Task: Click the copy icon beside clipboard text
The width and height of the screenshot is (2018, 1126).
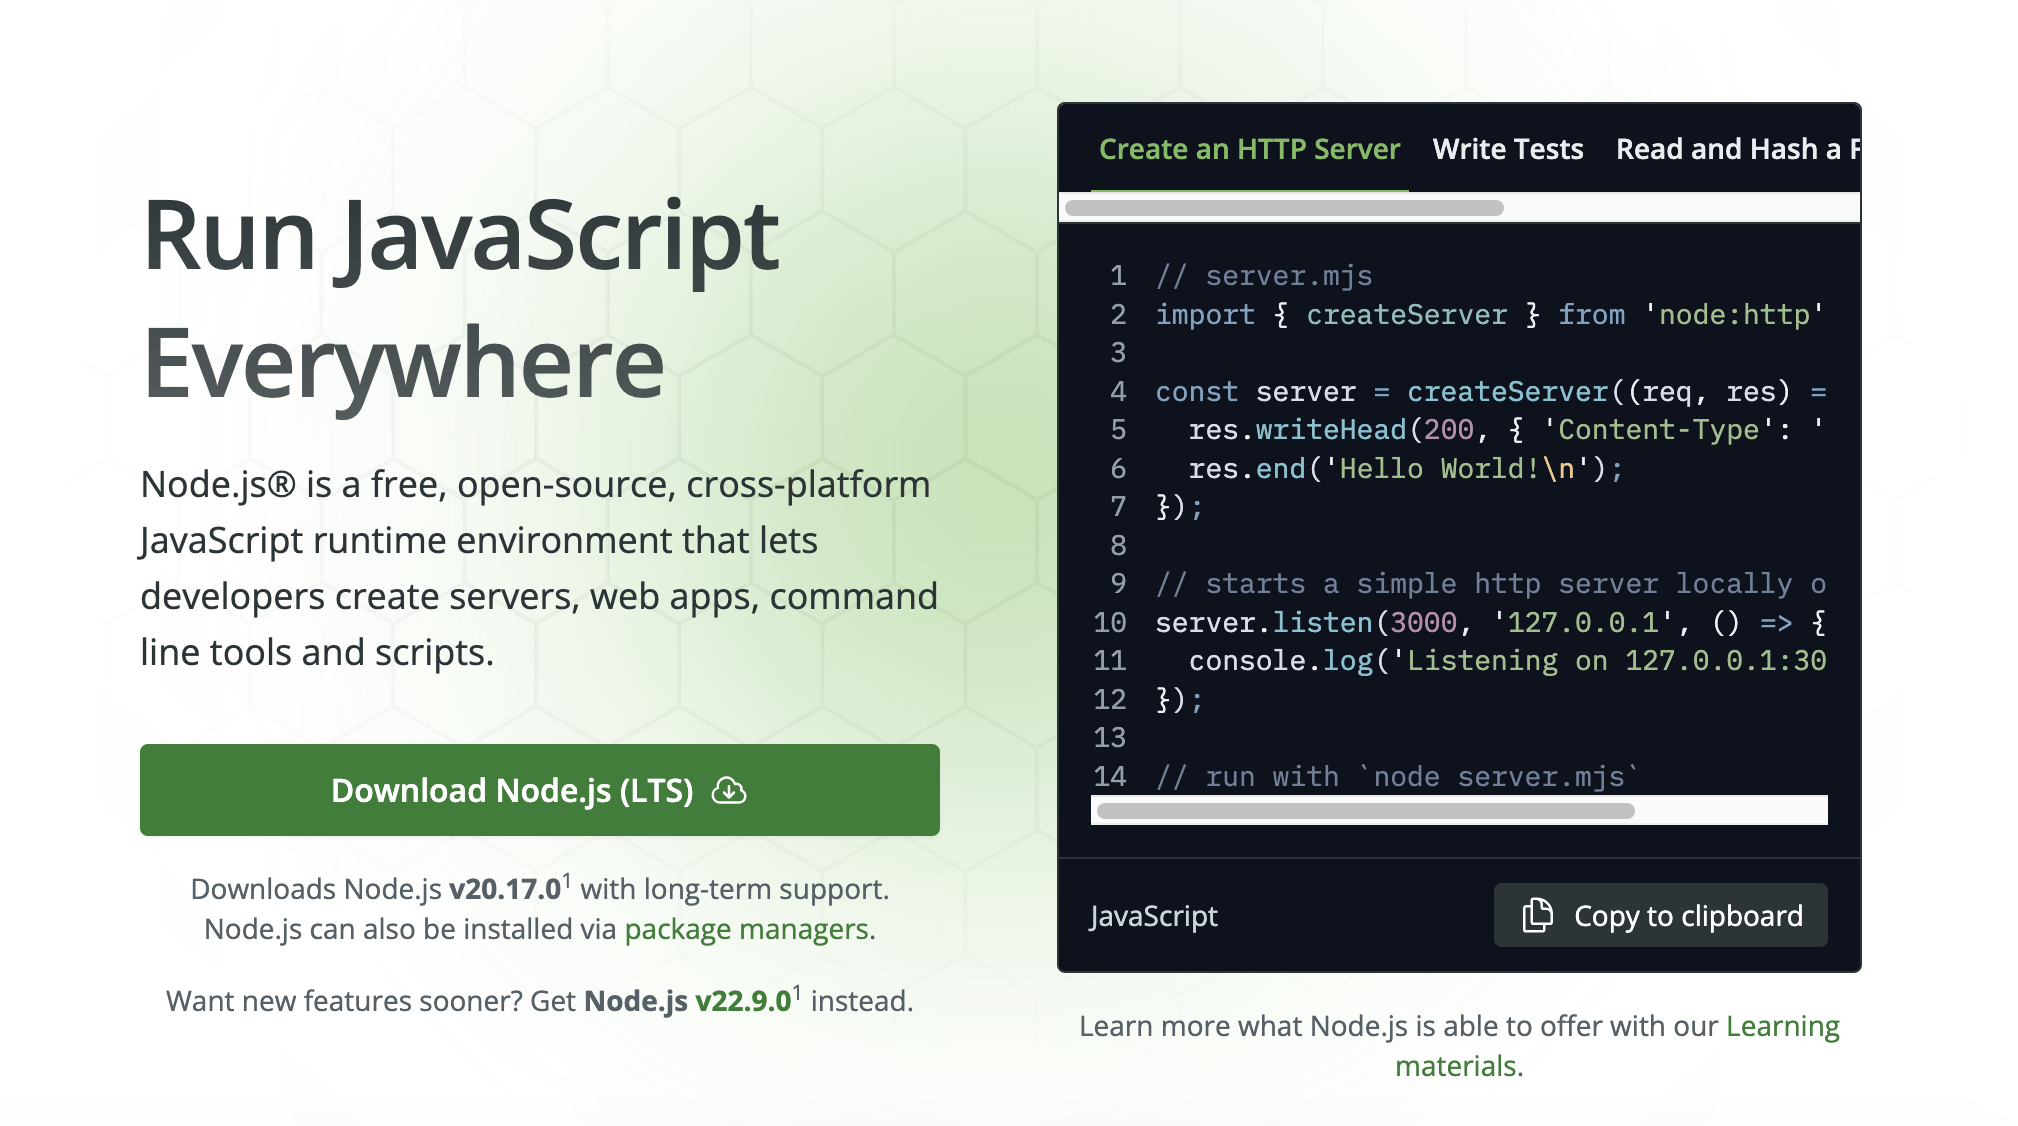Action: [x=1537, y=915]
